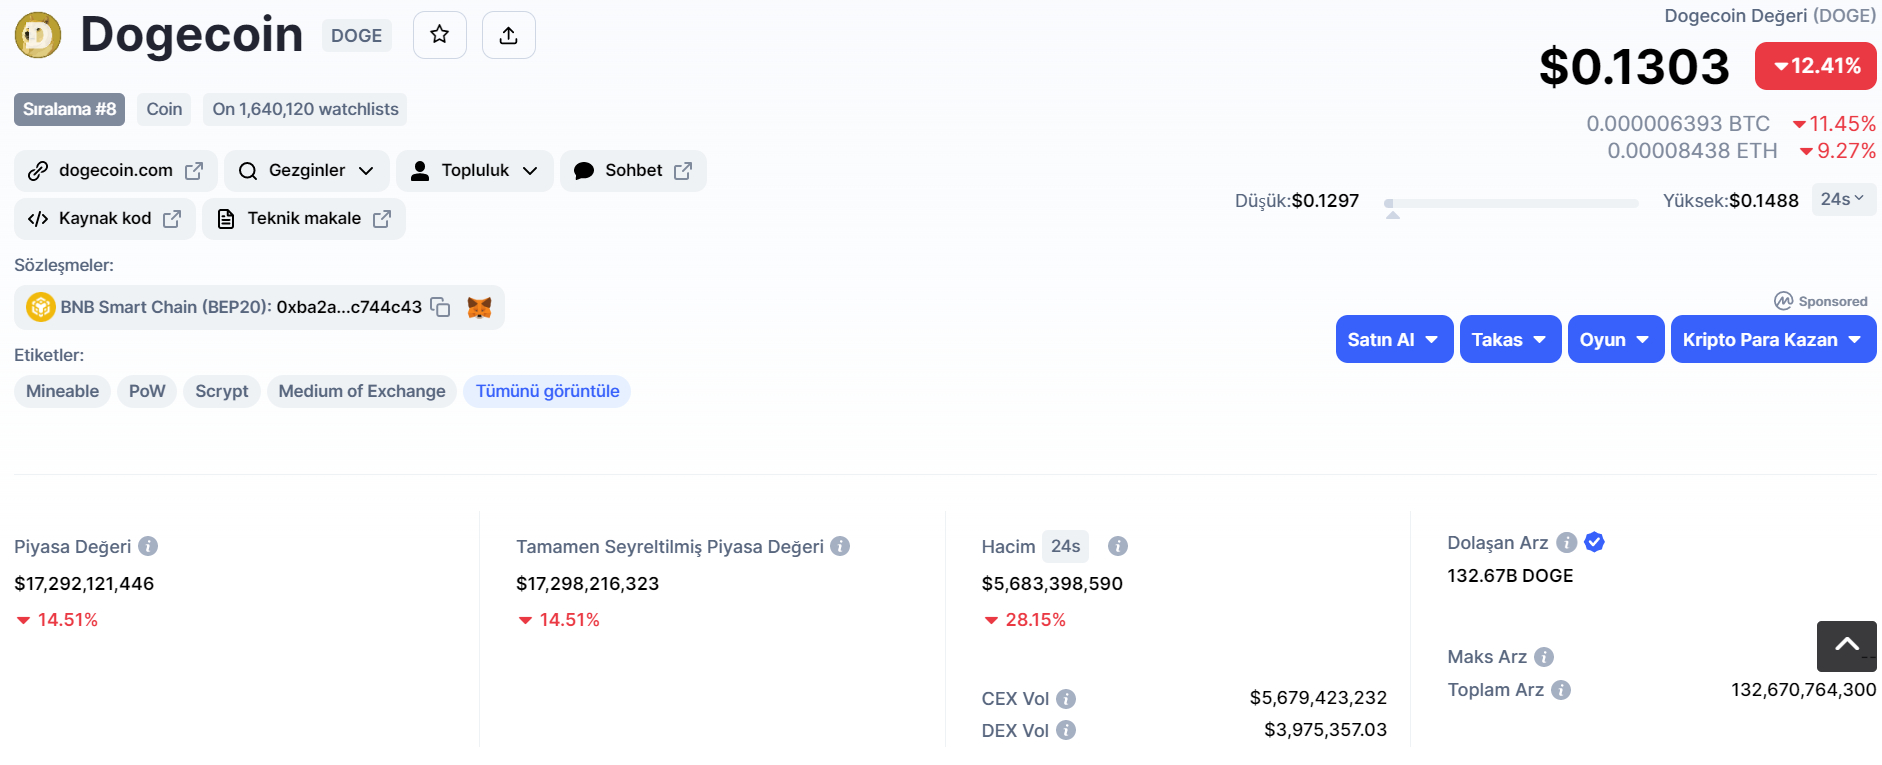Click the BNB Smart Chain logo icon

click(x=40, y=307)
